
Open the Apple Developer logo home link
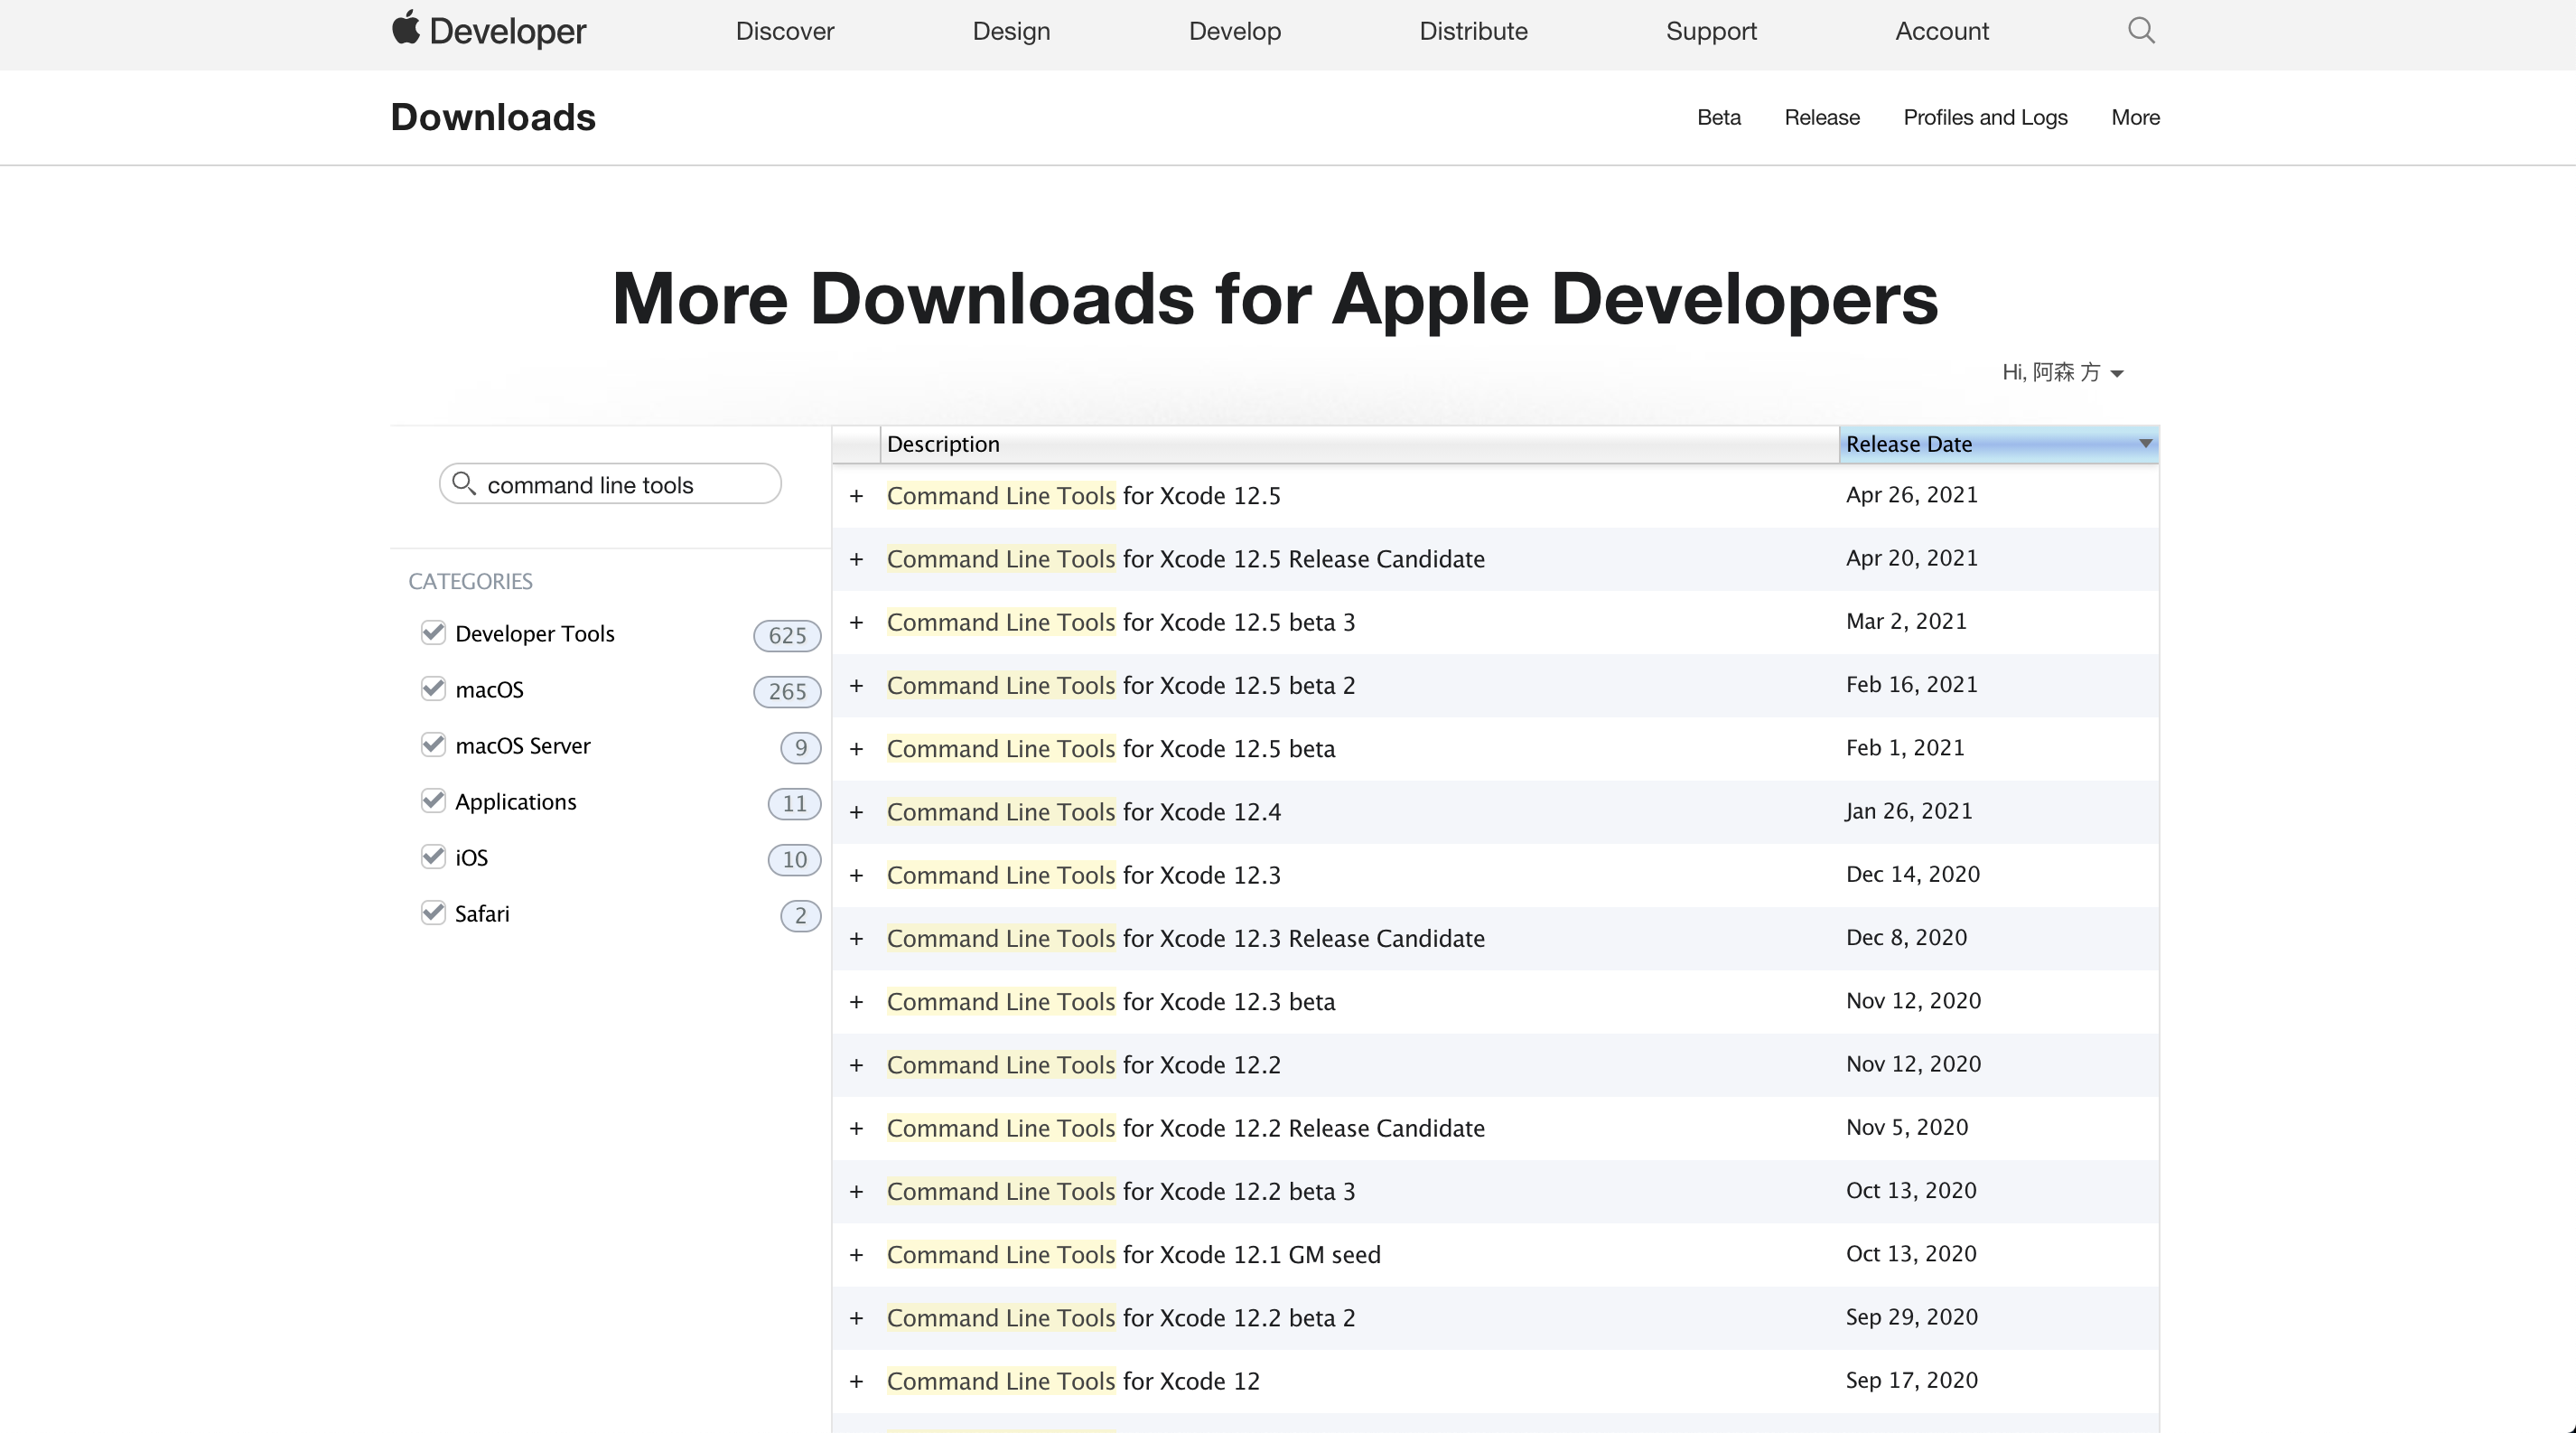coord(488,31)
